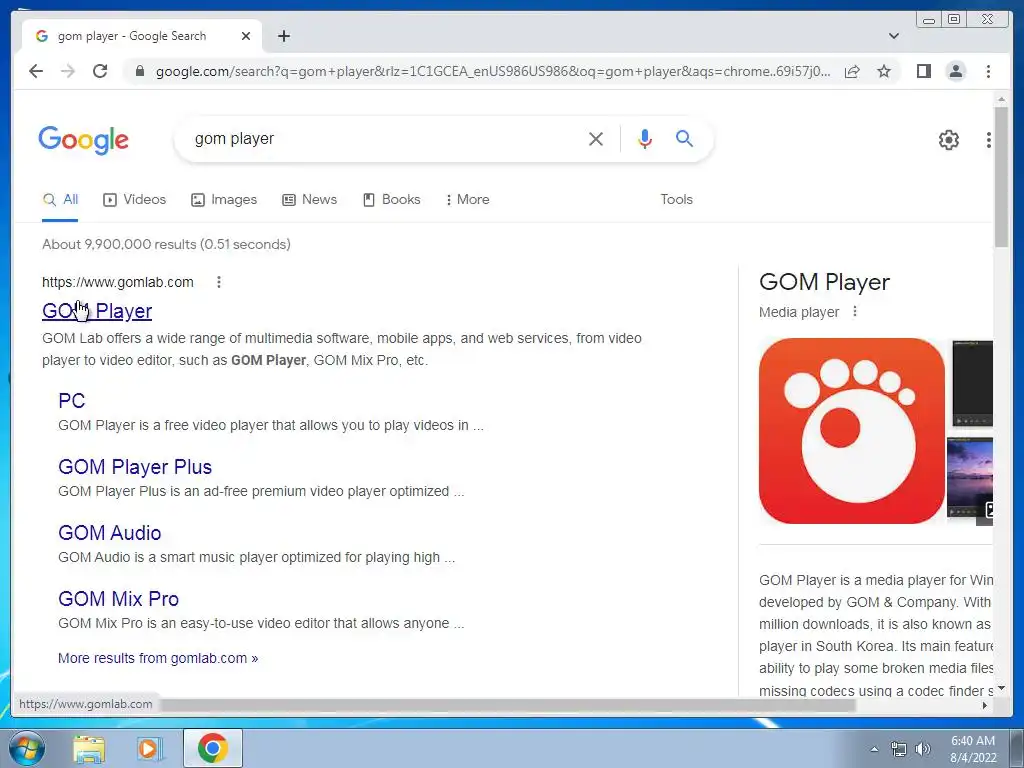Expand the More search categories
The width and height of the screenshot is (1024, 768).
[x=468, y=200]
